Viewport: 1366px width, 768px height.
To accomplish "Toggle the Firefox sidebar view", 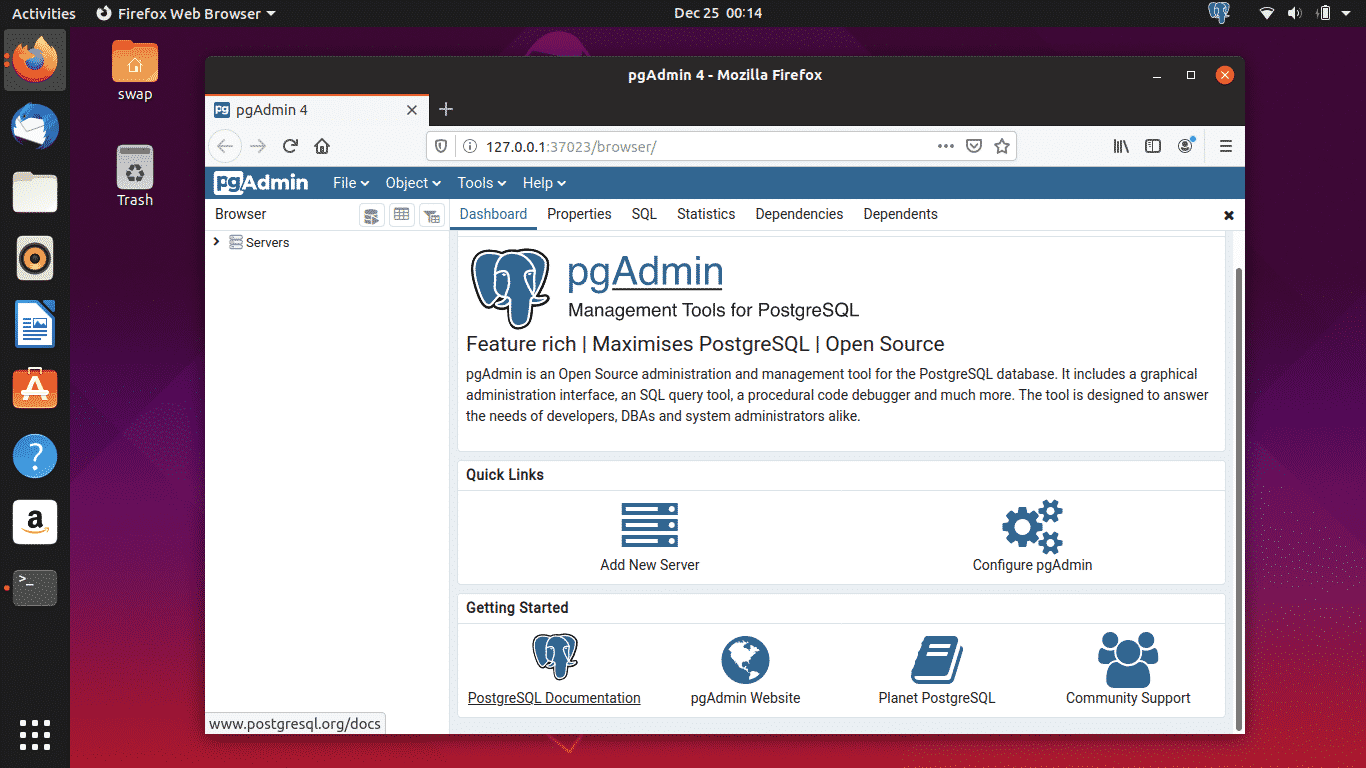I will tap(1153, 146).
